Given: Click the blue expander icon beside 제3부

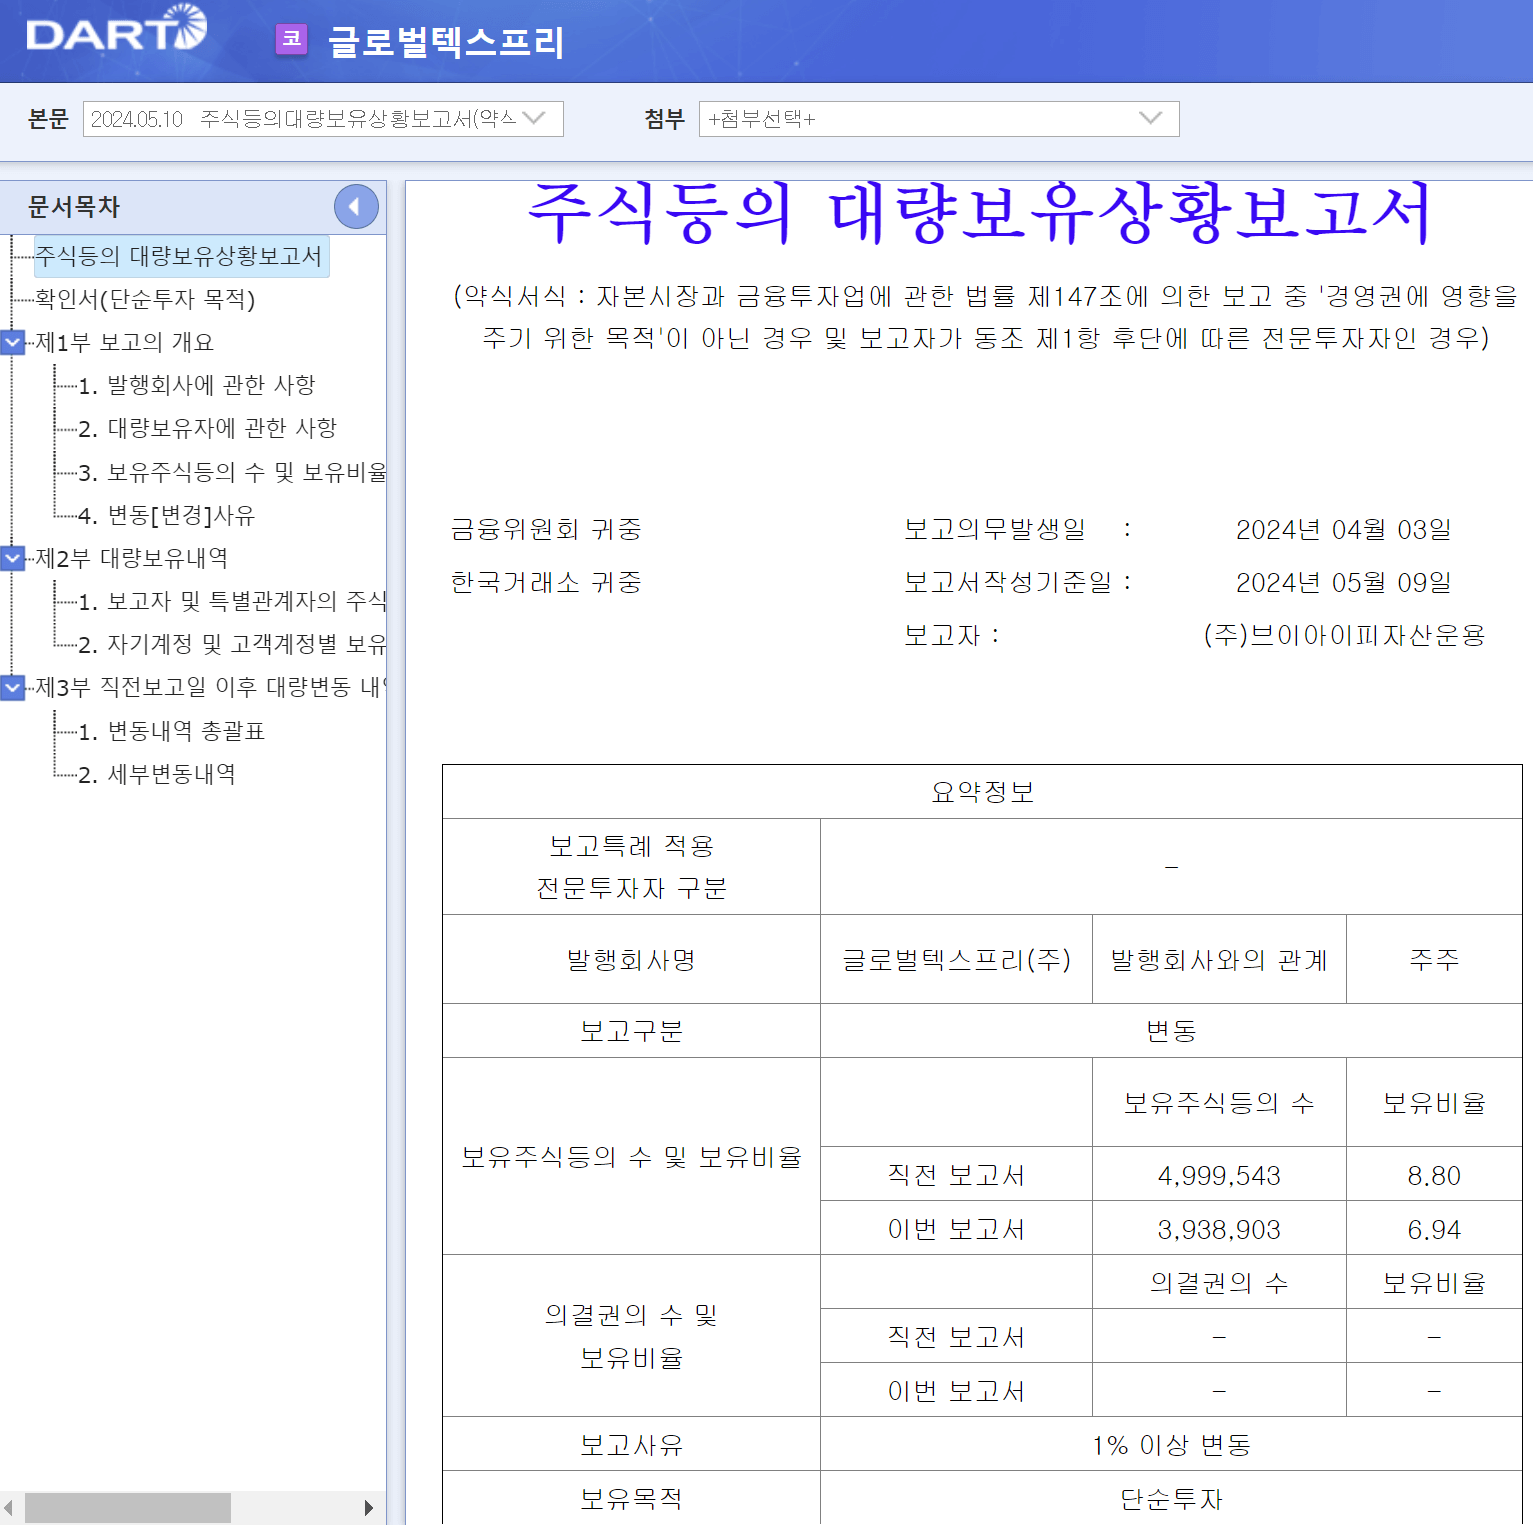Looking at the screenshot, I should pos(13,687).
